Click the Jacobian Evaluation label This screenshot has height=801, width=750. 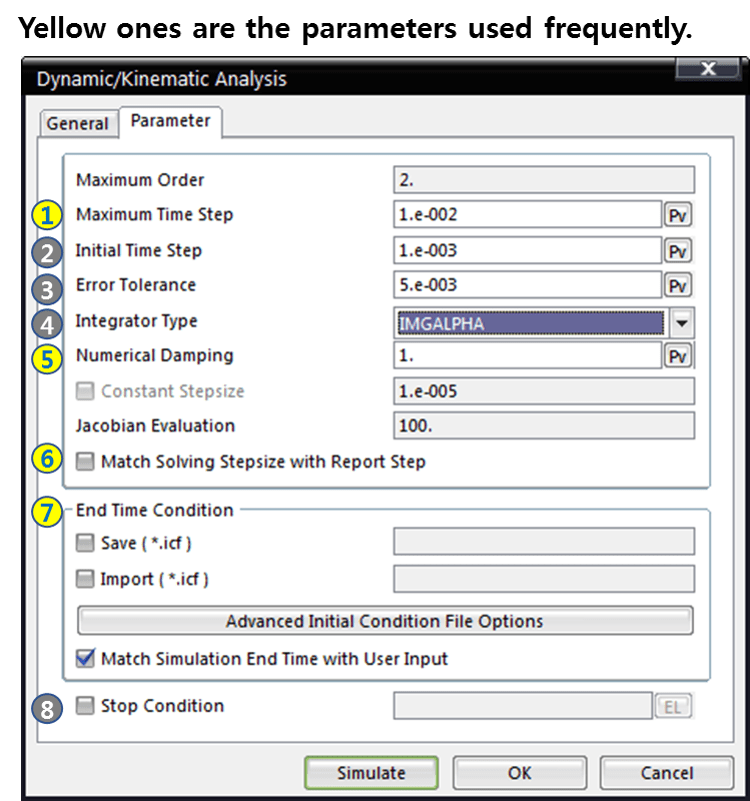(155, 426)
